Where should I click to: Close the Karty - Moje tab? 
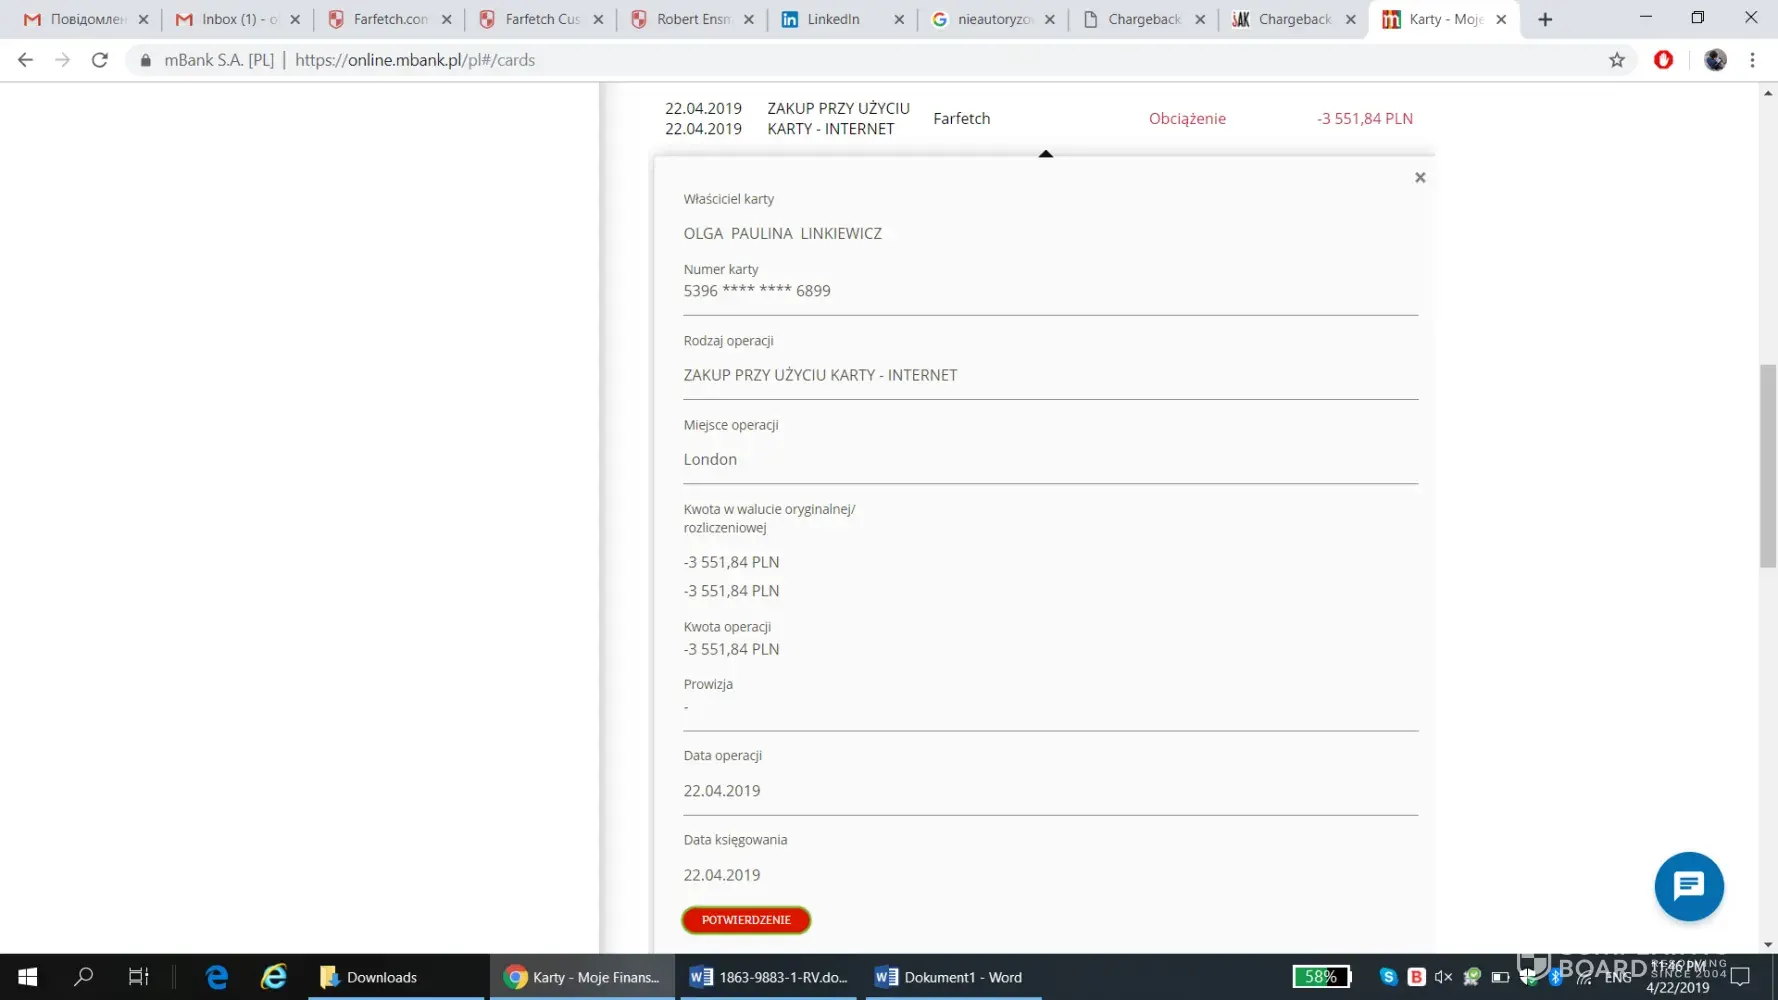[x=1501, y=19]
